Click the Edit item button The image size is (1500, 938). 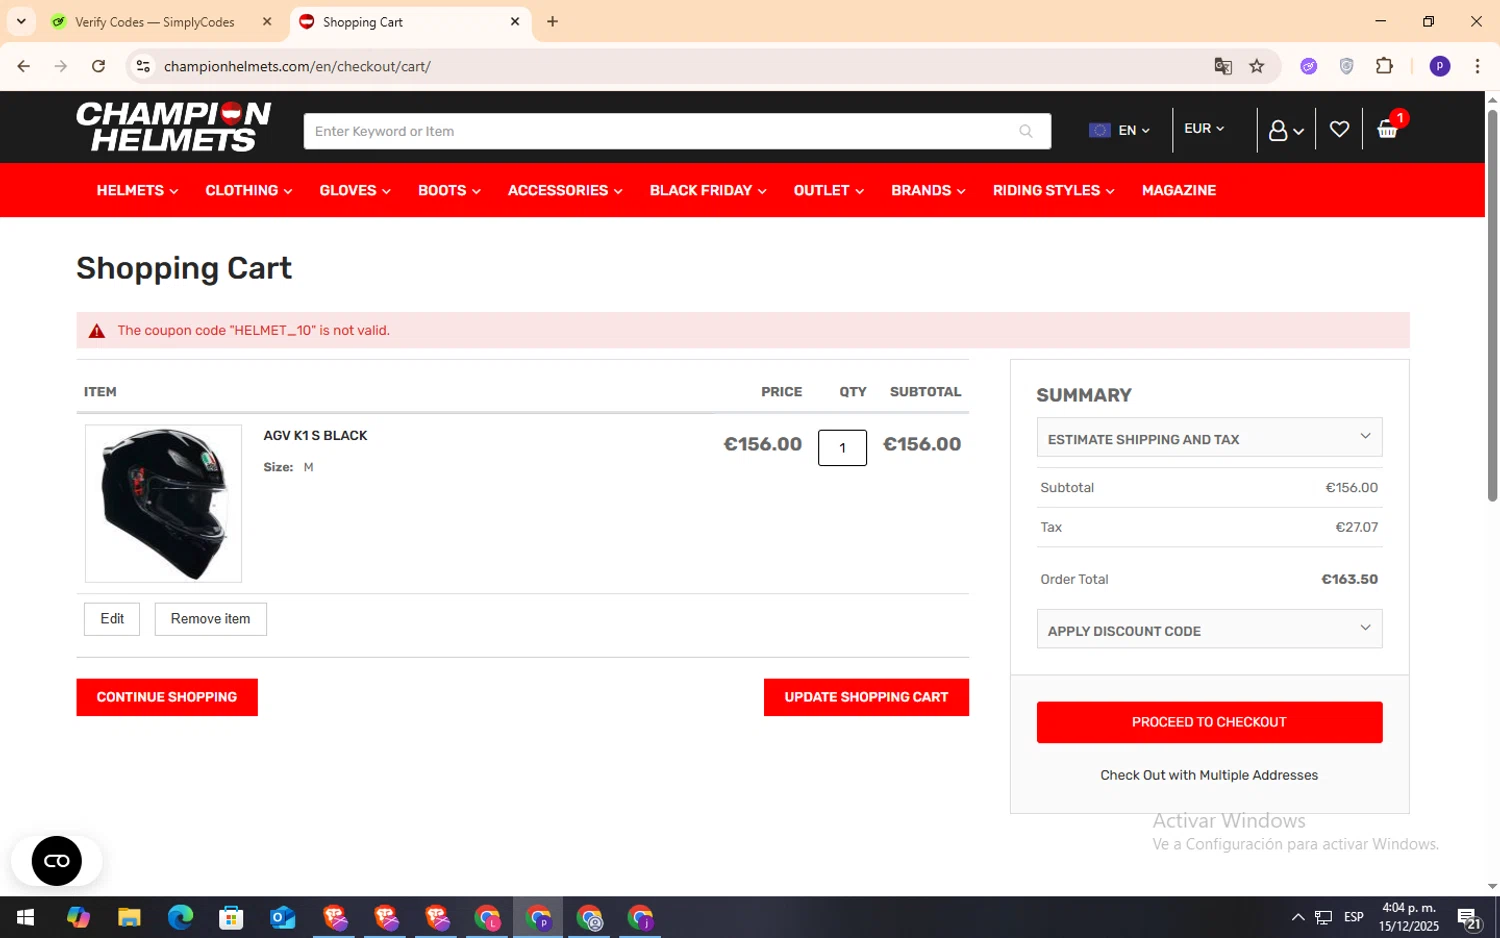[112, 619]
